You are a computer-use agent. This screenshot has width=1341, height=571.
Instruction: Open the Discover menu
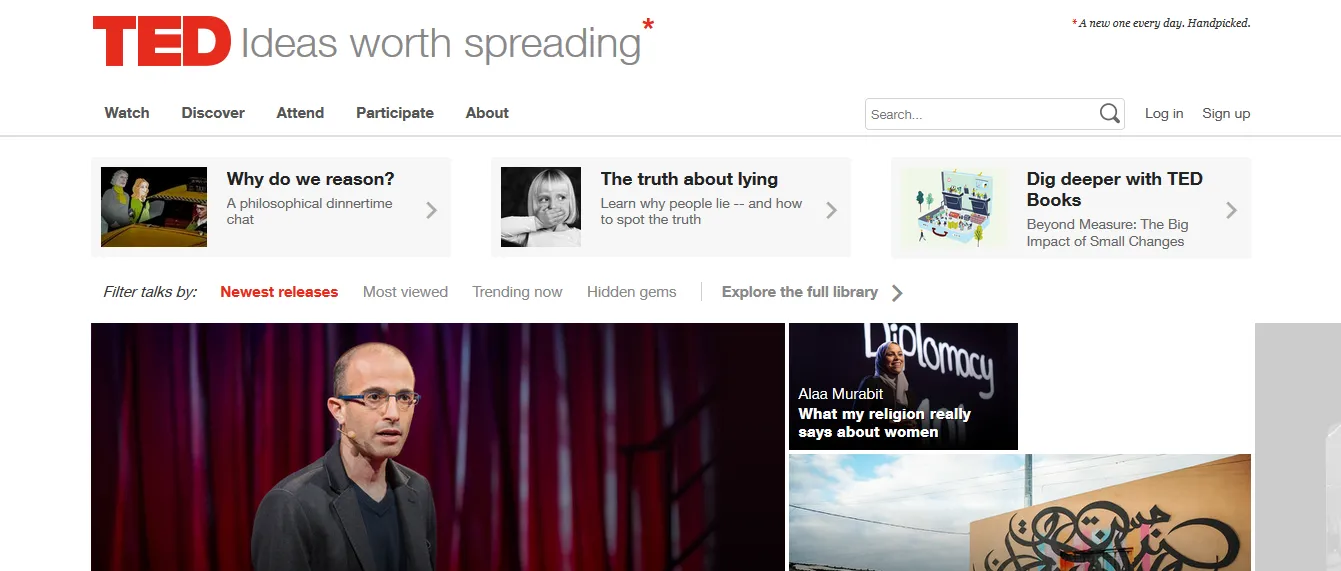pyautogui.click(x=213, y=113)
